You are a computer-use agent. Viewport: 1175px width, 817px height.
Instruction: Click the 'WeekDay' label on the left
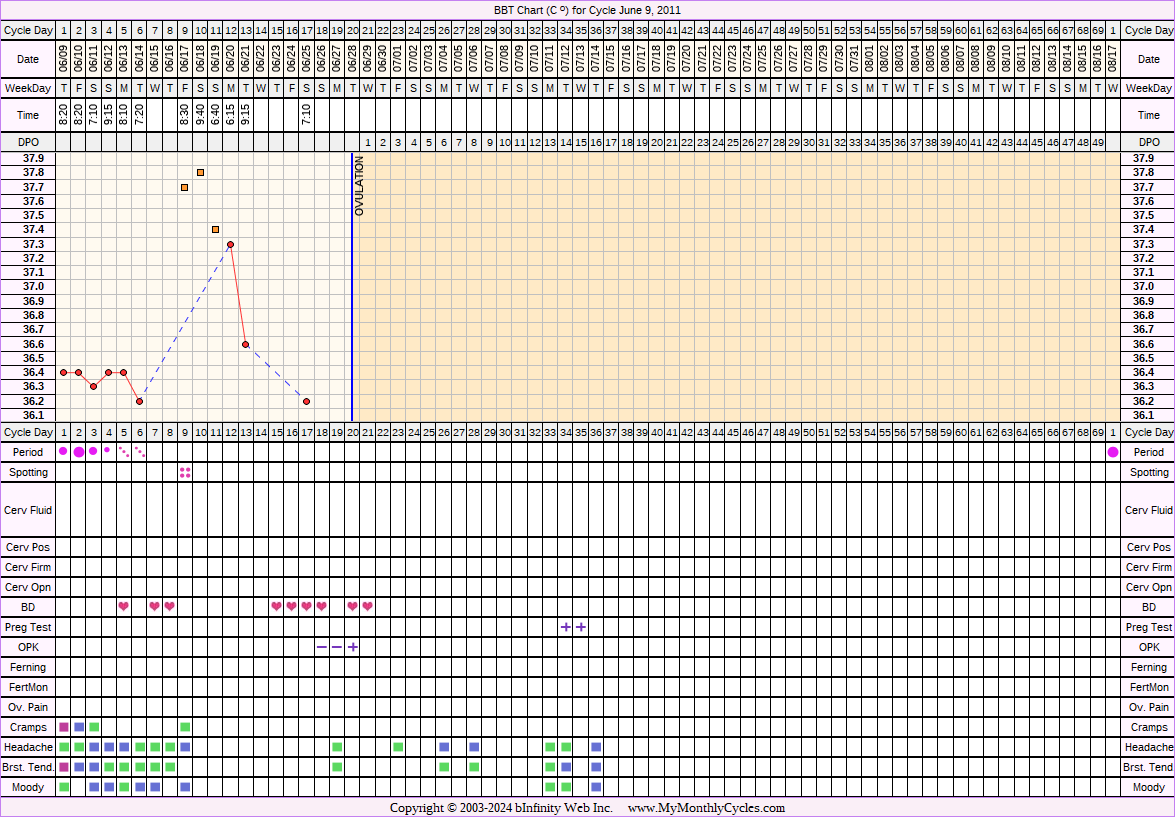pos(28,88)
